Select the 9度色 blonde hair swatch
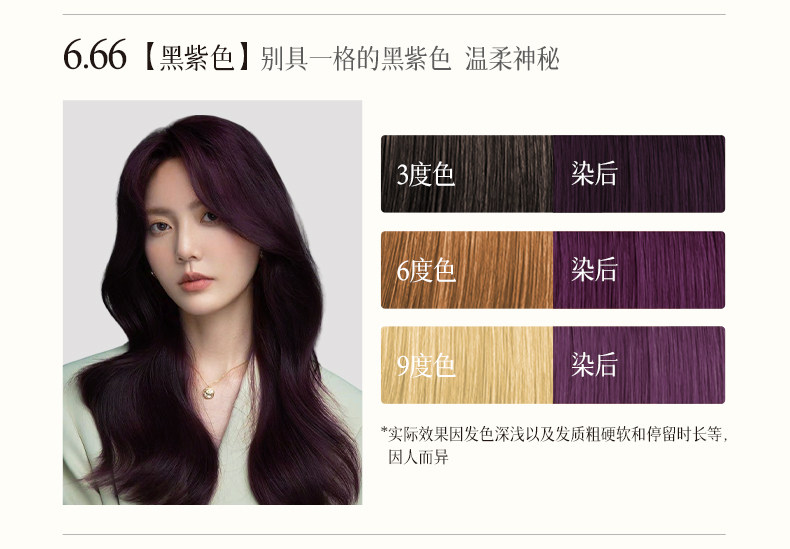Image resolution: width=790 pixels, height=549 pixels. click(x=467, y=365)
